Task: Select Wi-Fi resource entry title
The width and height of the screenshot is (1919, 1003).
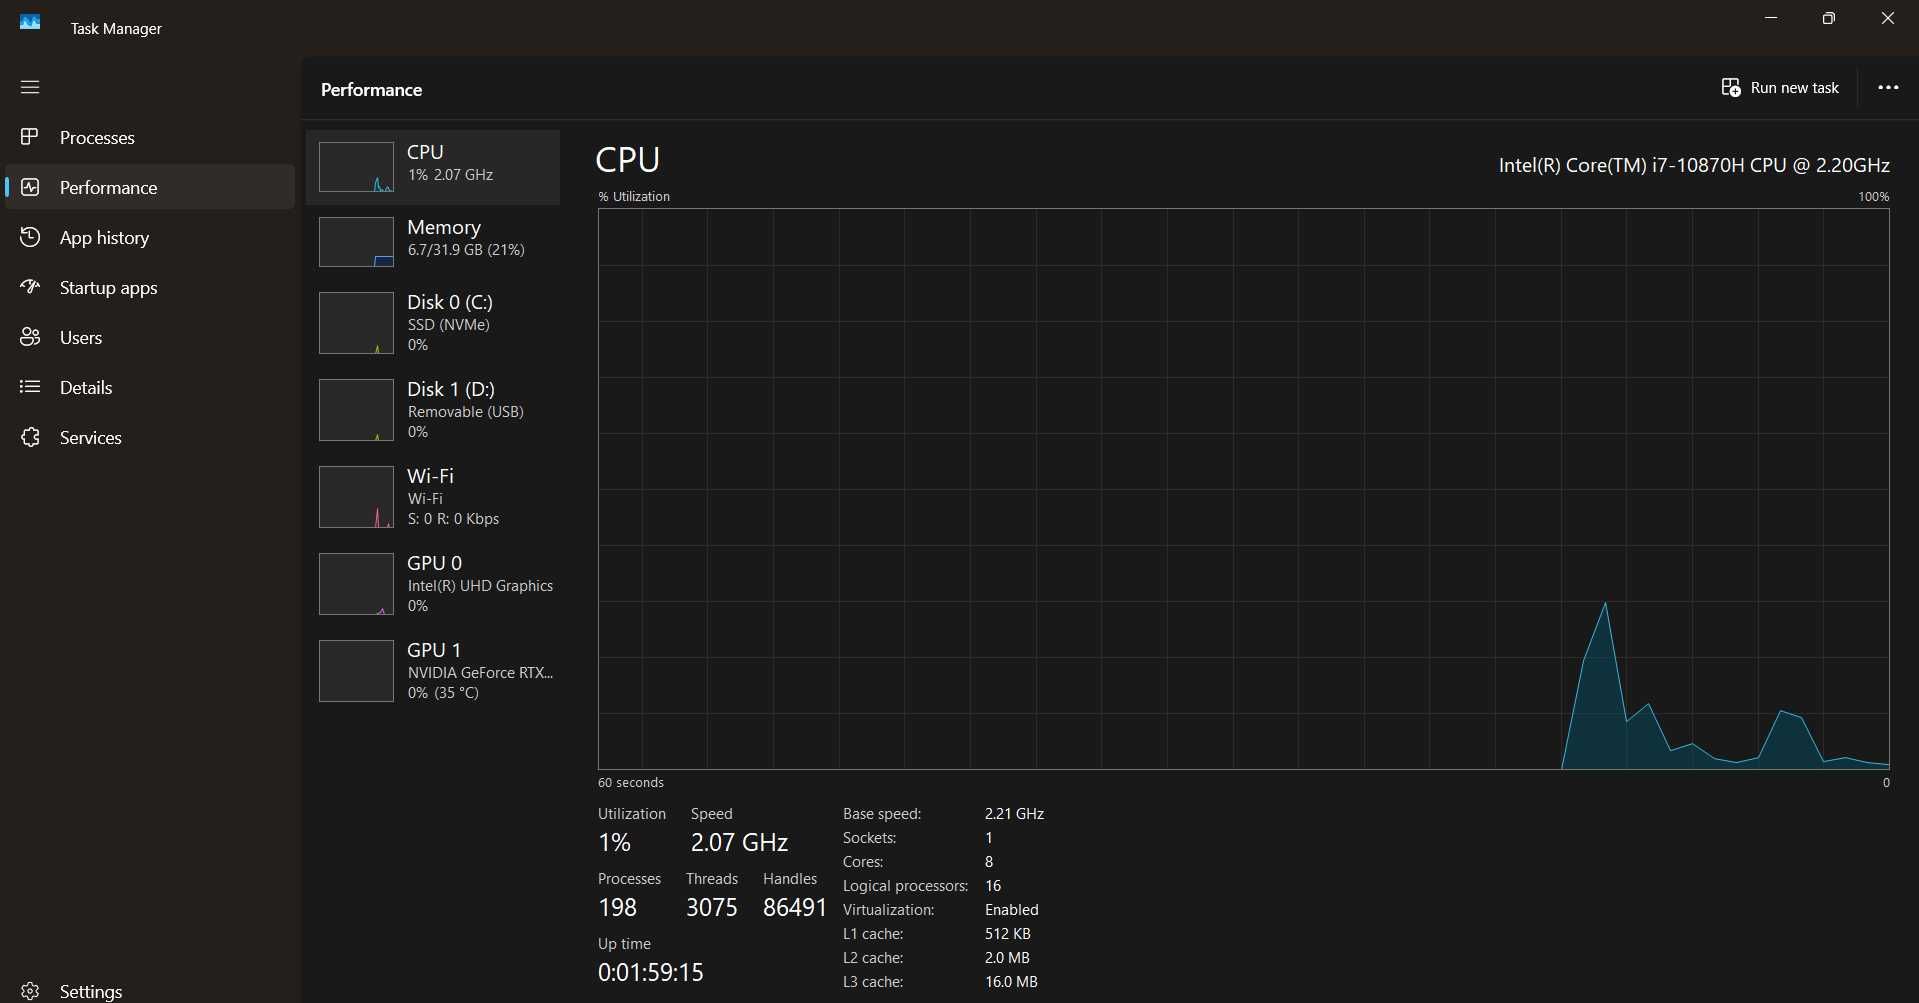Action: click(x=430, y=476)
